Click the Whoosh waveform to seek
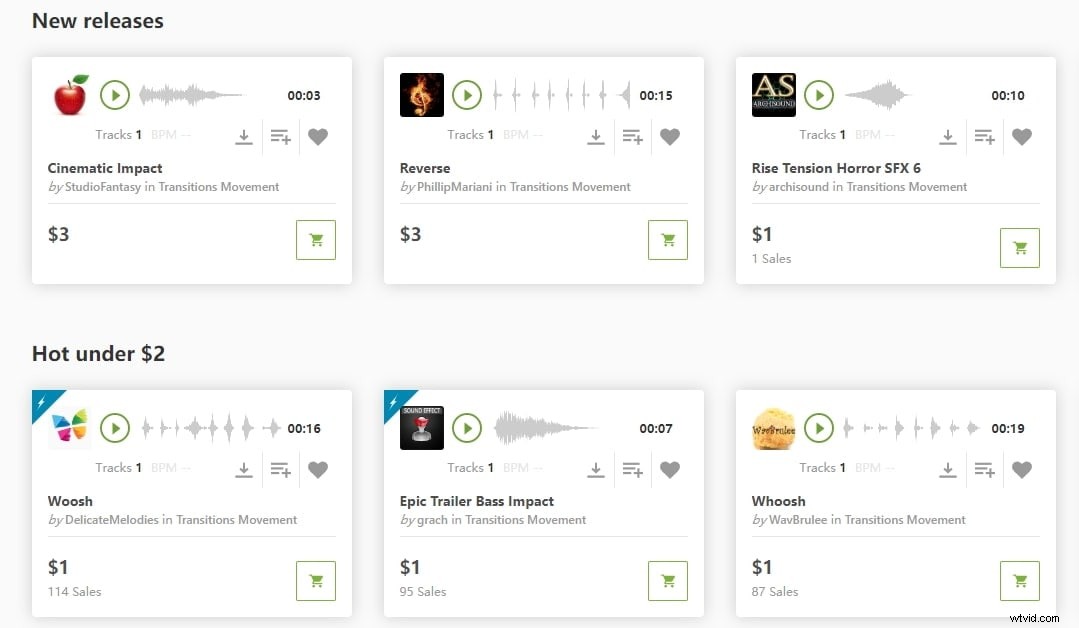The width and height of the screenshot is (1079, 628). 910,429
